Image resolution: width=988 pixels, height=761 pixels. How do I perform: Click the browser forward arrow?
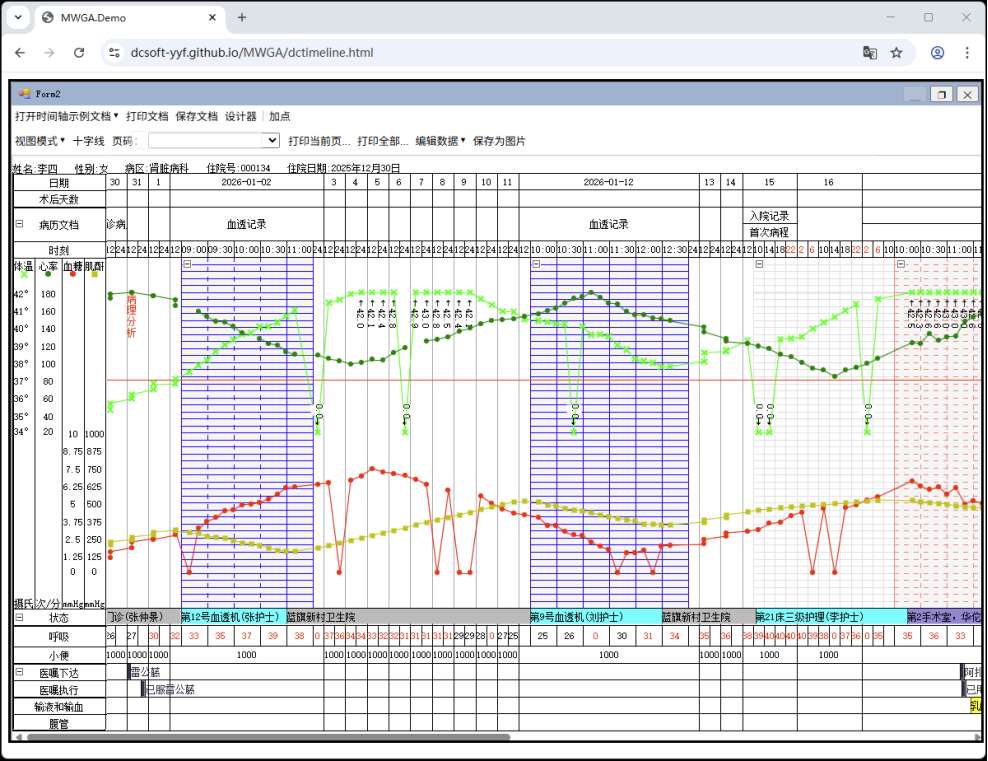[49, 53]
